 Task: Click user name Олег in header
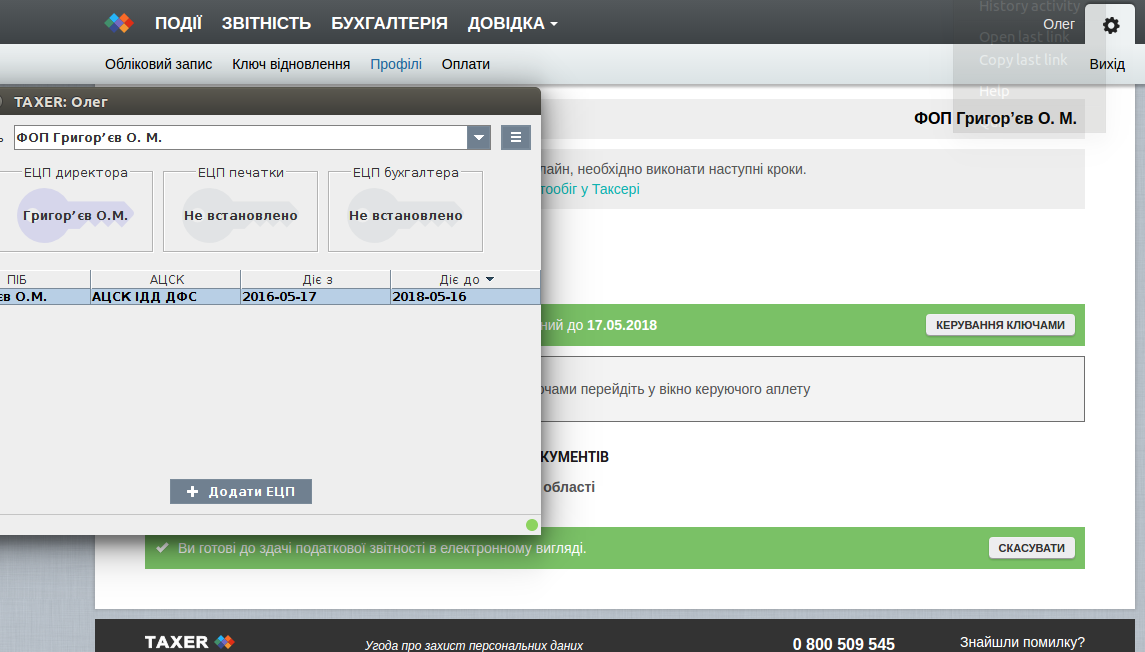1059,24
